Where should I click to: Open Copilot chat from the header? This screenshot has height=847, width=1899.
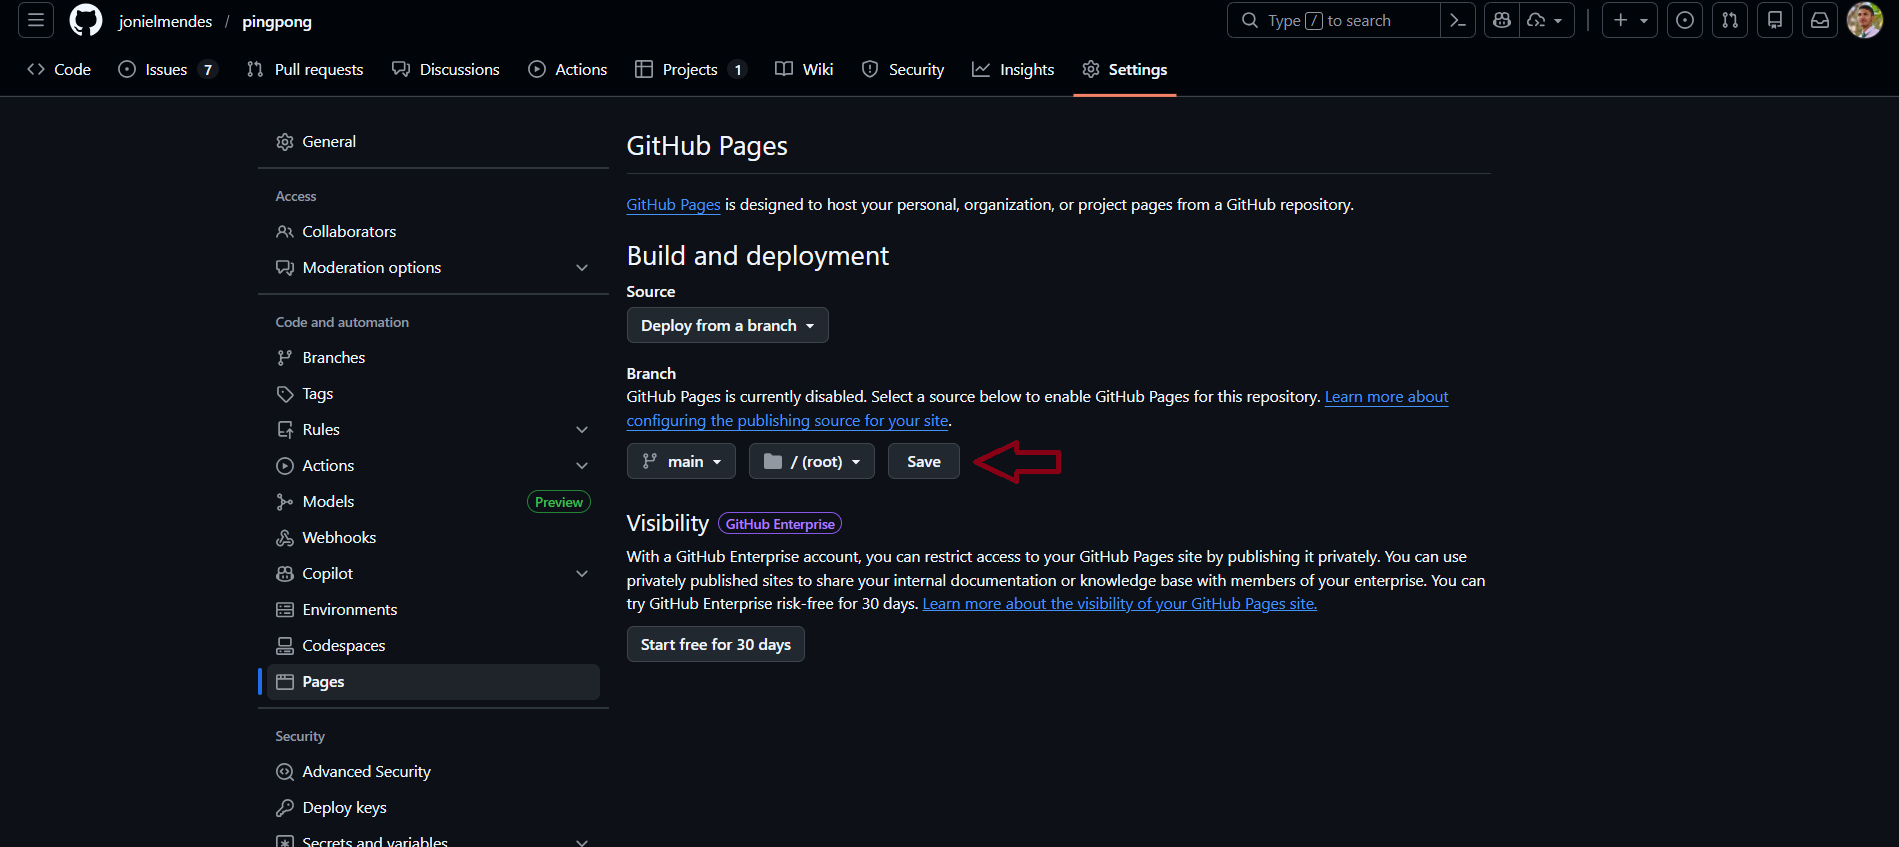pos(1502,20)
